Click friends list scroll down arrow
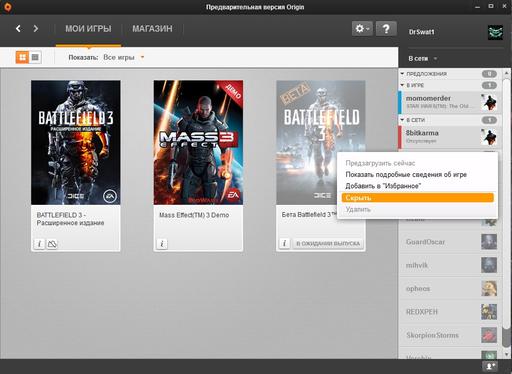 point(506,354)
